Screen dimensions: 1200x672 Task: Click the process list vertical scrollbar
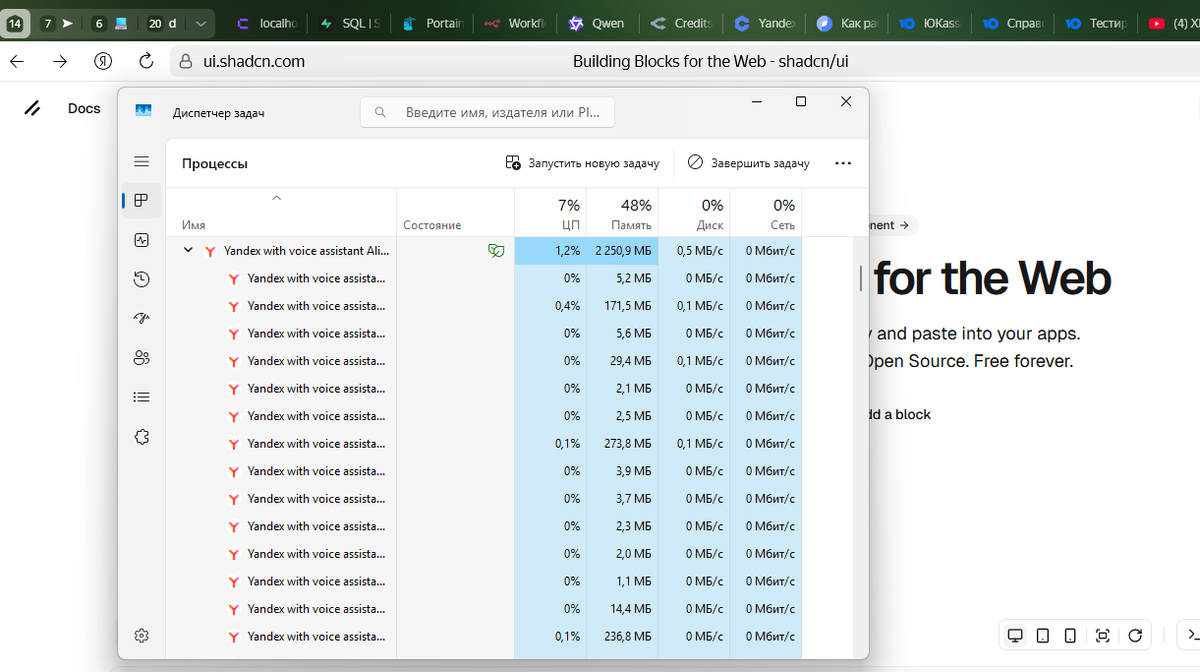click(862, 278)
